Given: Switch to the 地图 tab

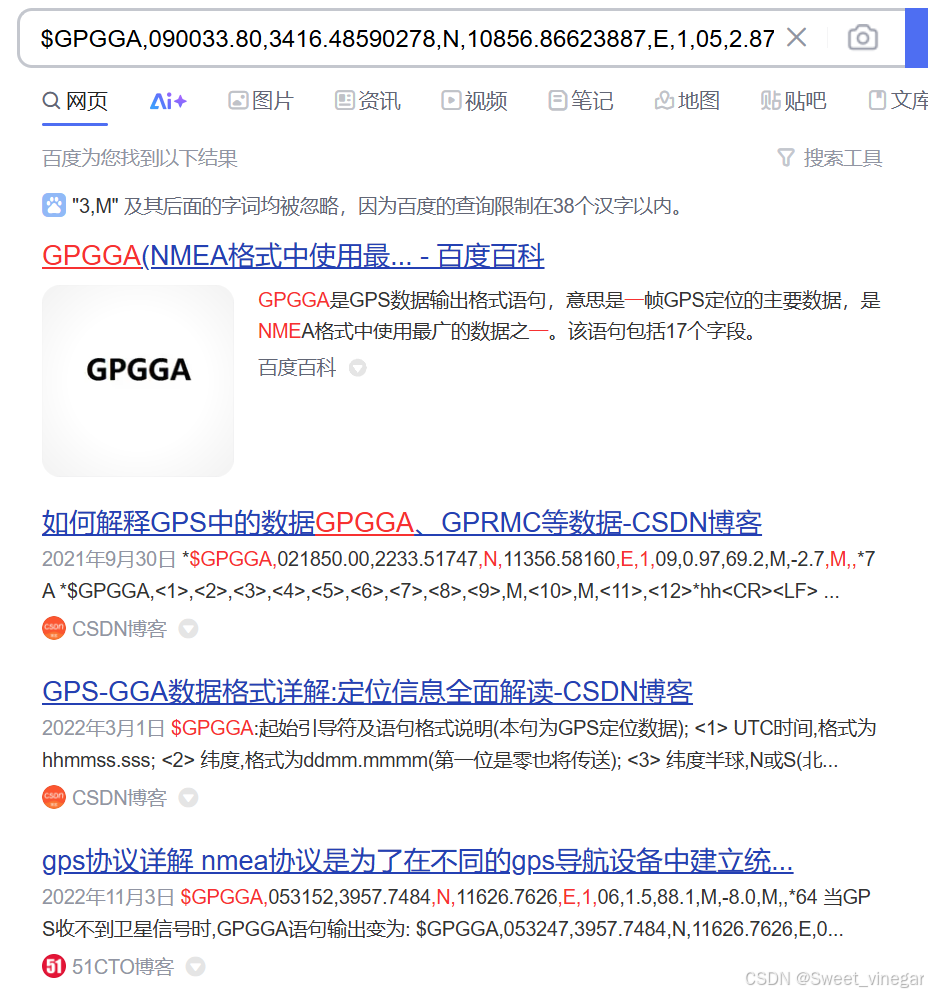Looking at the screenshot, I should click(x=687, y=101).
